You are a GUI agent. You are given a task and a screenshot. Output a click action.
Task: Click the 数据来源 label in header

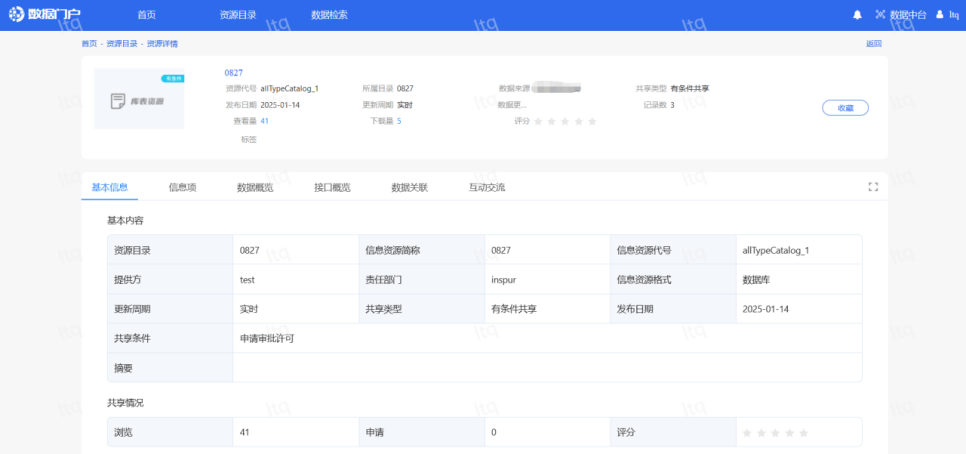[x=514, y=89]
